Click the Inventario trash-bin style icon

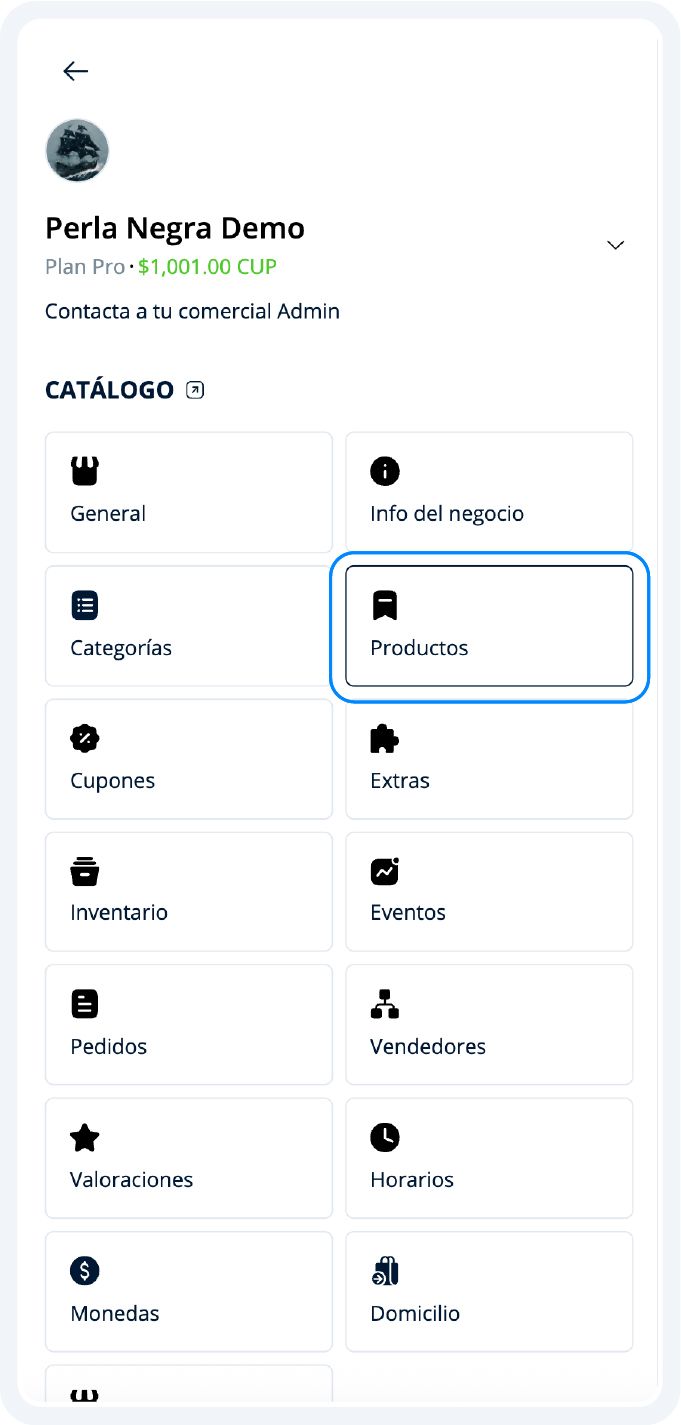coord(84,871)
